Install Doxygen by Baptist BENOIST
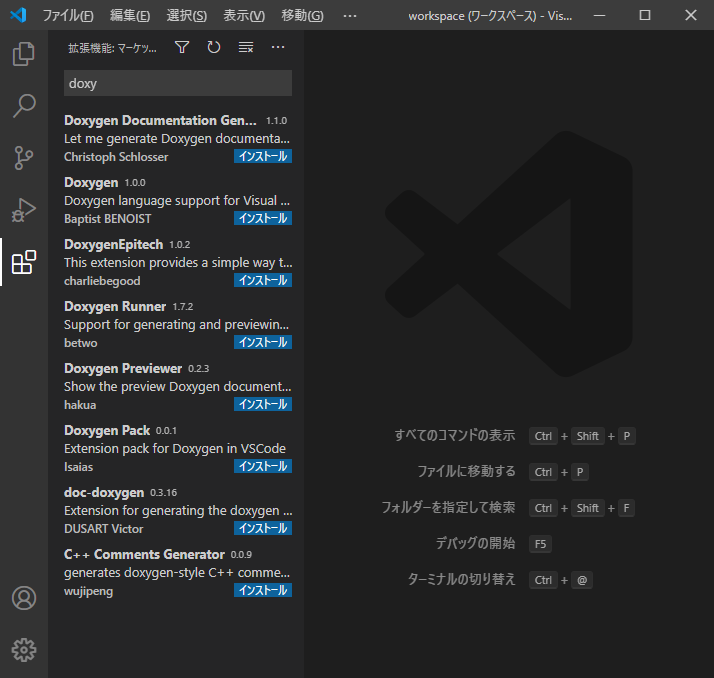This screenshot has width=714, height=678. (x=263, y=218)
